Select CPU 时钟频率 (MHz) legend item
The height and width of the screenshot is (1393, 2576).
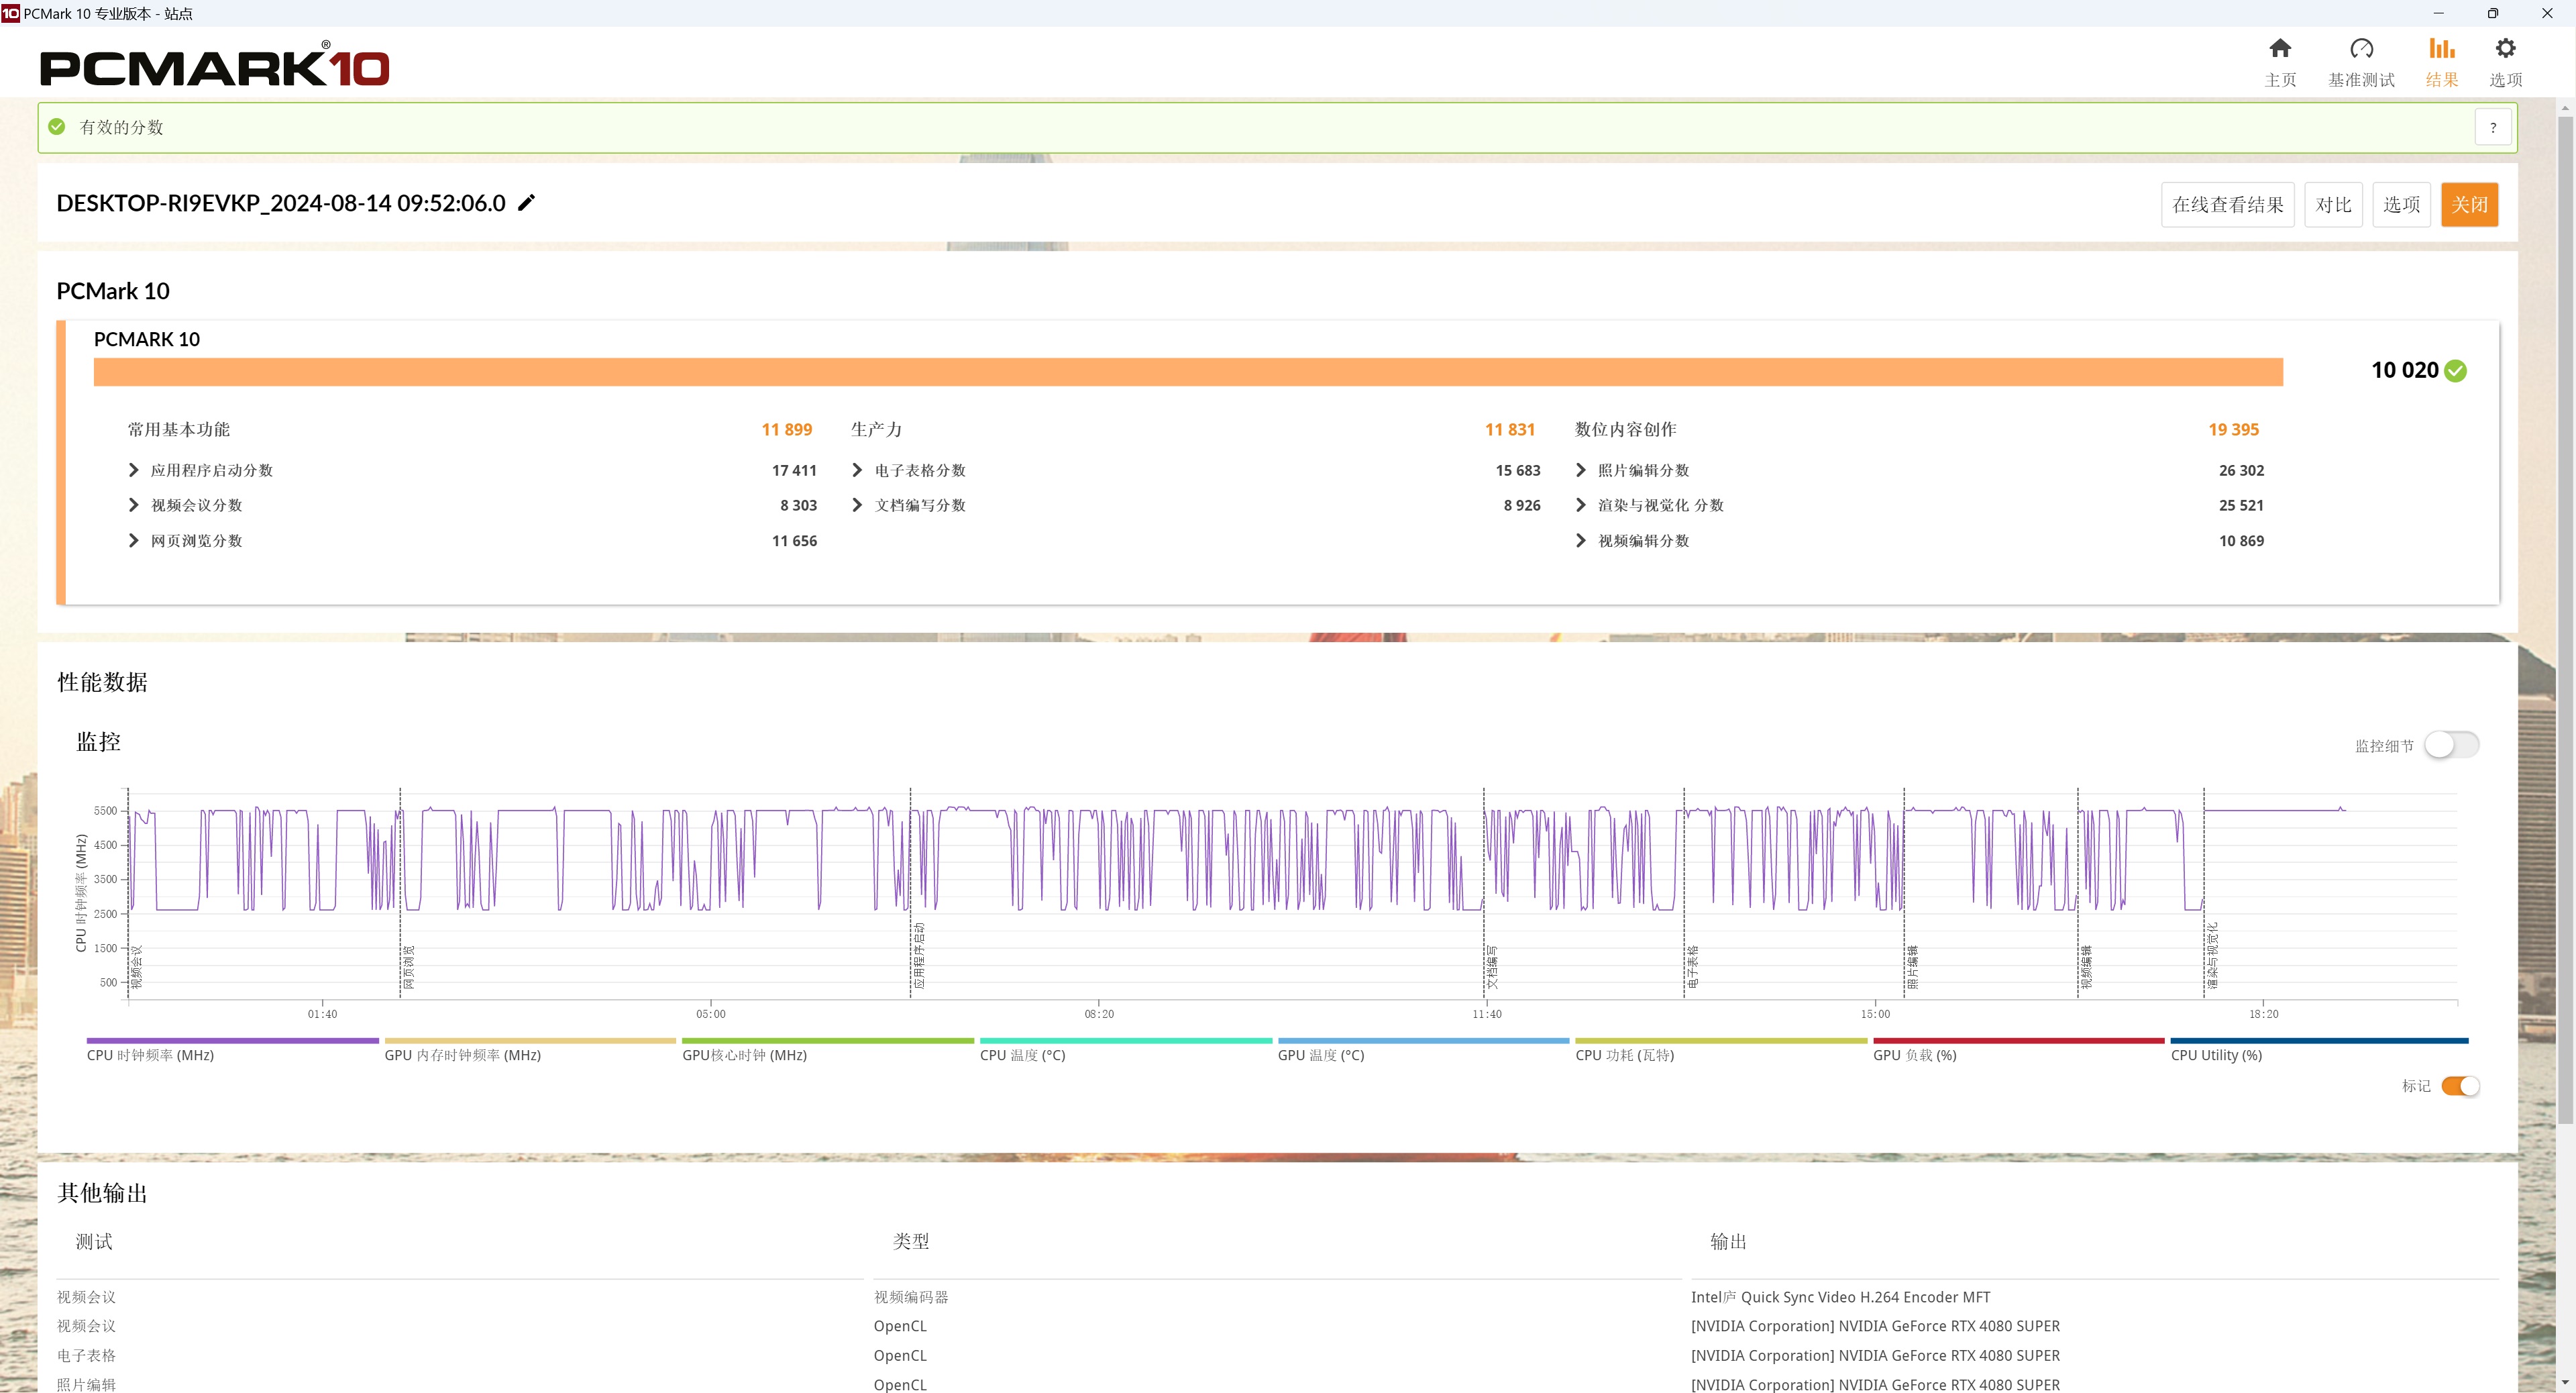(x=232, y=1050)
